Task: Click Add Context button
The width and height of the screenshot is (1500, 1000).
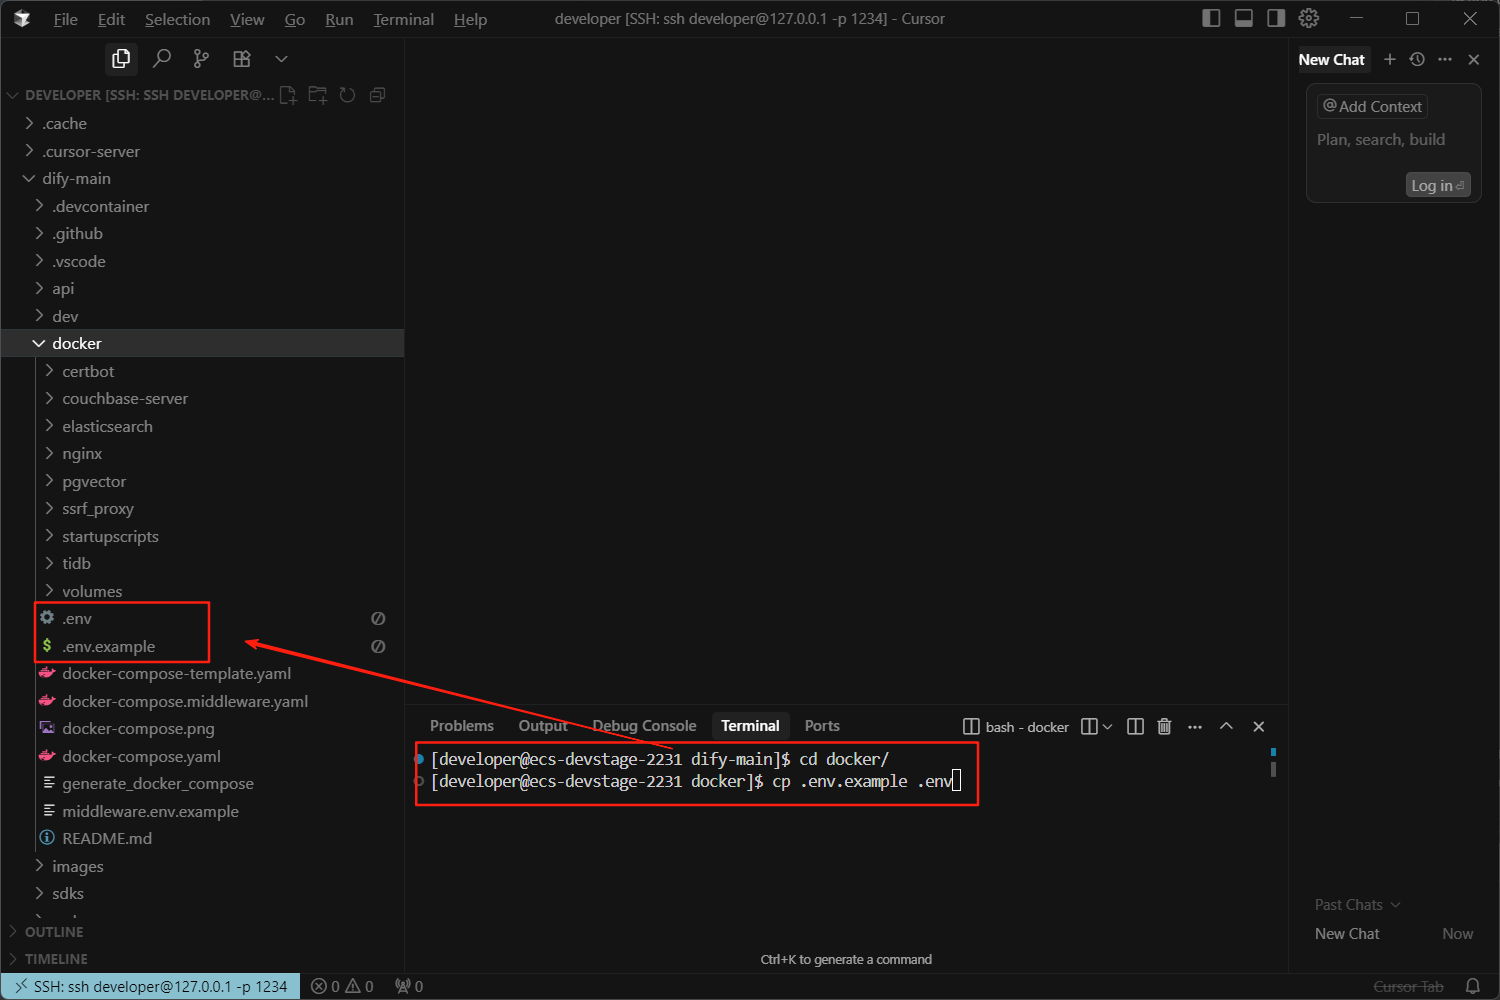Action: tap(1372, 106)
